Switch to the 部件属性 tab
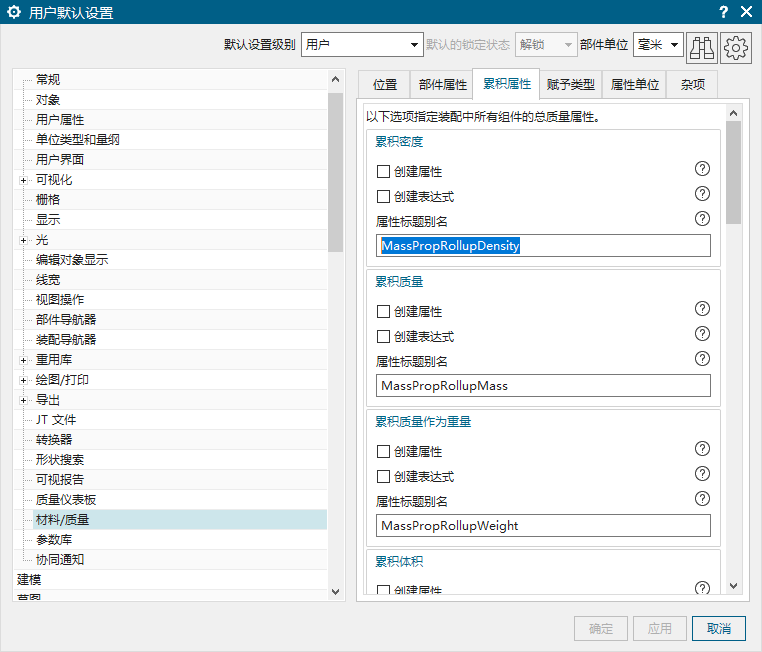762x652 pixels. click(442, 85)
